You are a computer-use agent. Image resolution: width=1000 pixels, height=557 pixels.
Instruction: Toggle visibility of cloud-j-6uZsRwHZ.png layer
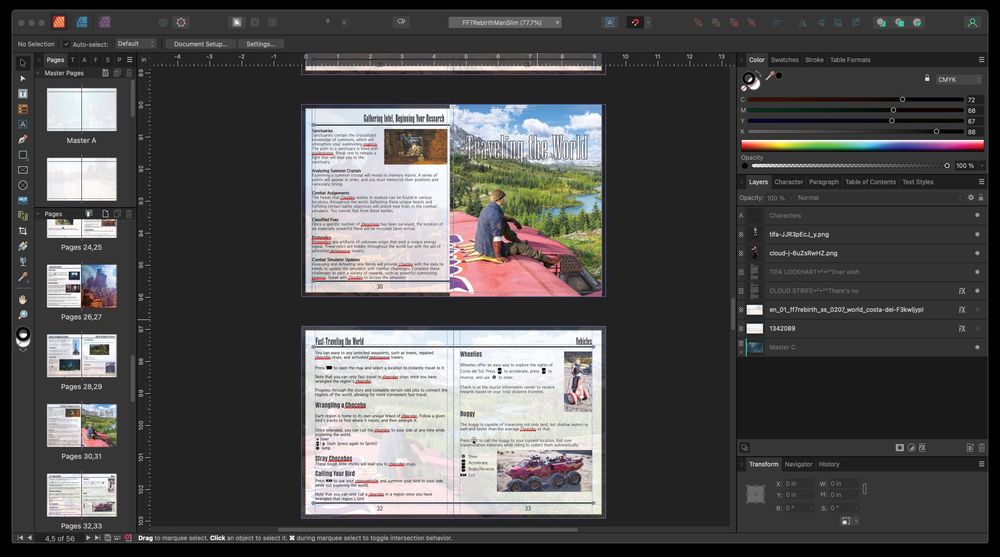pos(977,253)
